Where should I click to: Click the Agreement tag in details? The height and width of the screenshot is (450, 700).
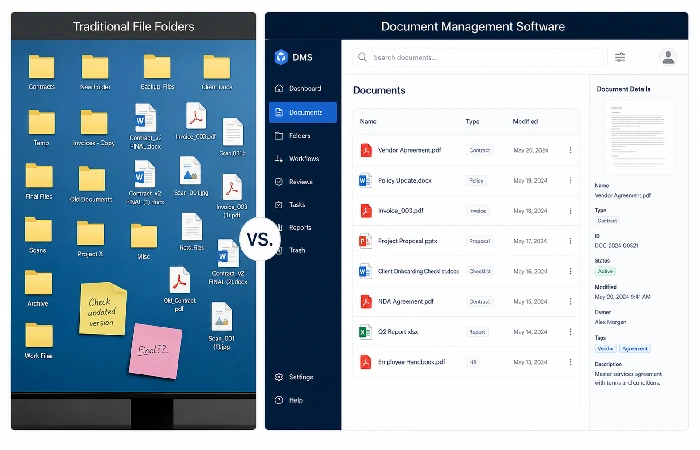pyautogui.click(x=634, y=349)
